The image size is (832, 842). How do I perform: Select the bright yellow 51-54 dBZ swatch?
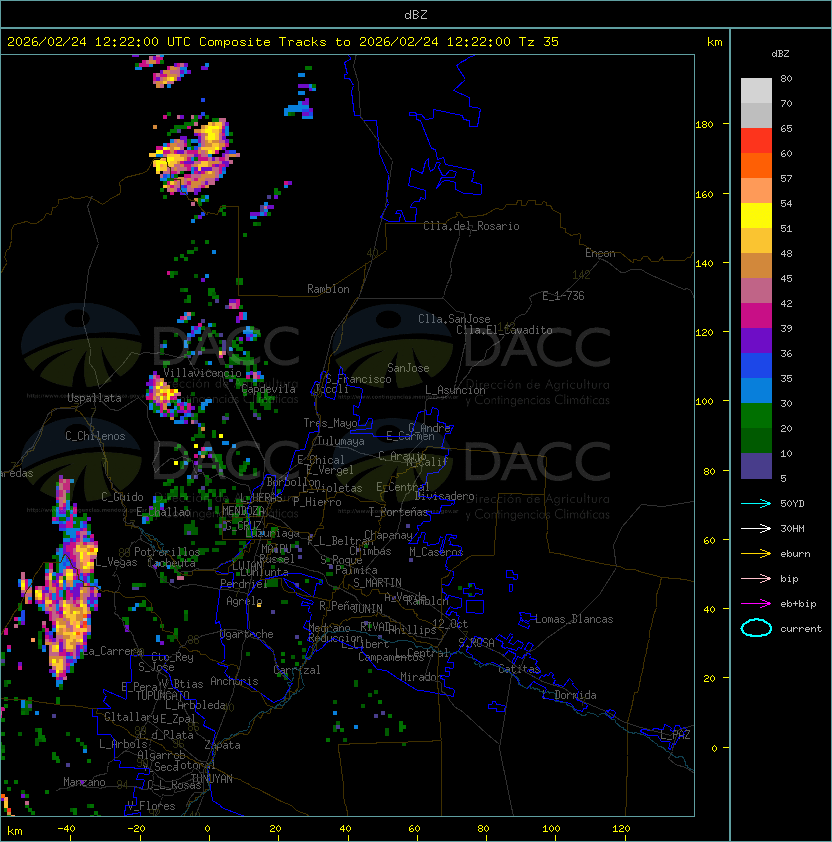756,216
